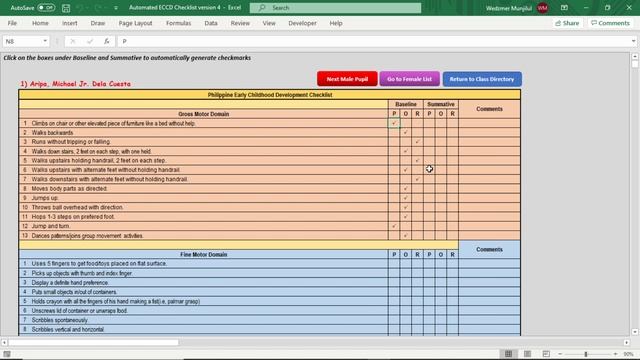Click 'Hops 1-3 steps on preferred foot' text
640x360 pixels.
(x=73, y=217)
